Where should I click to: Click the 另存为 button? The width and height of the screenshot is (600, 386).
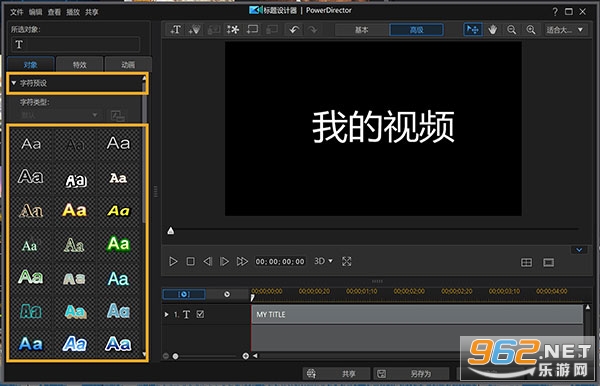pyautogui.click(x=412, y=373)
